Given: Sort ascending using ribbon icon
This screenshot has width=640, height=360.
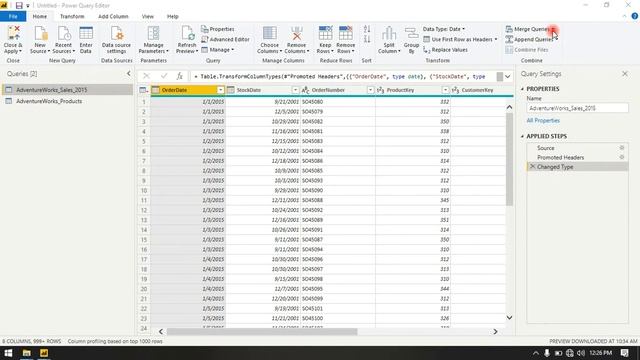Looking at the screenshot, I should pos(367,29).
